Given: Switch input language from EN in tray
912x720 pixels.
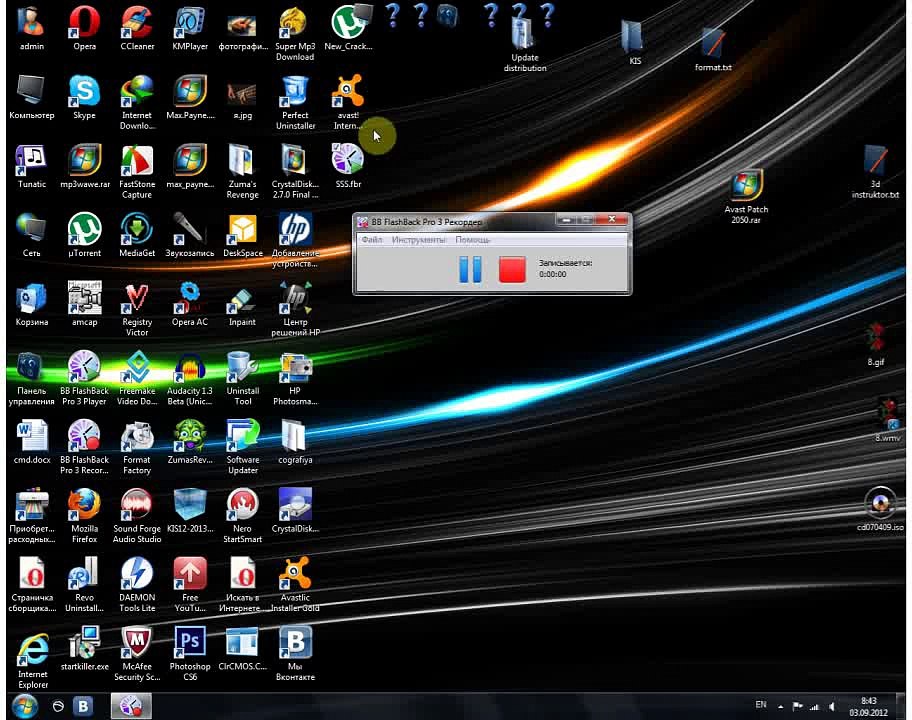Looking at the screenshot, I should pos(761,705).
